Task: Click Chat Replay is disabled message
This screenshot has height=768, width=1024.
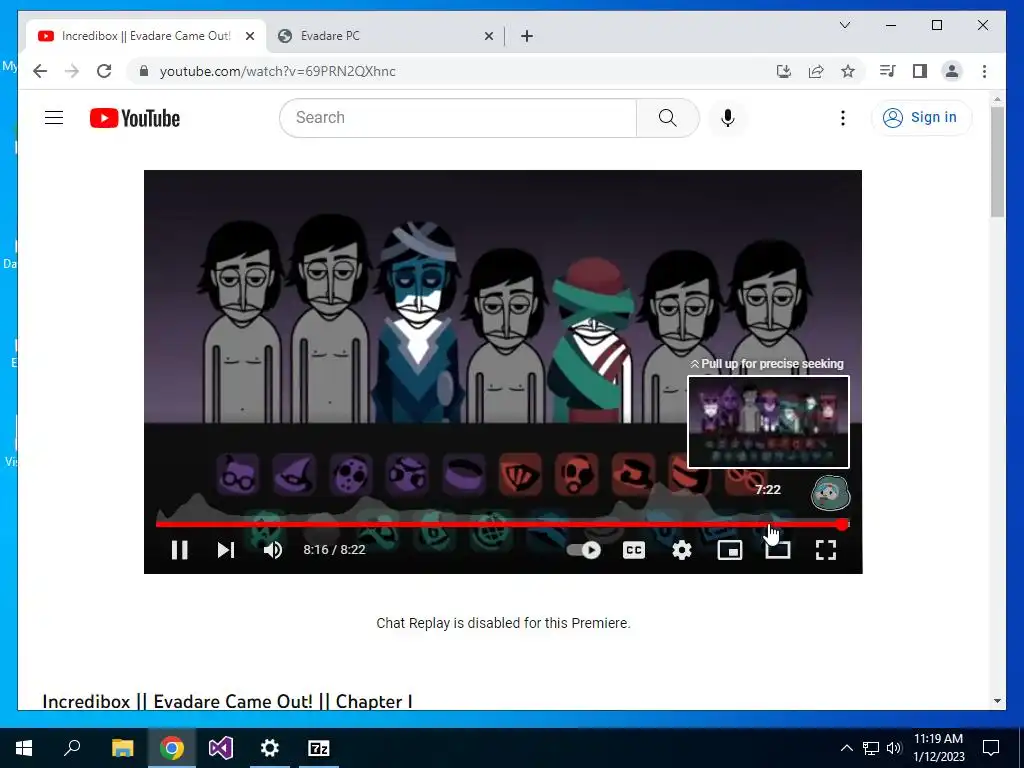Action: click(x=503, y=623)
